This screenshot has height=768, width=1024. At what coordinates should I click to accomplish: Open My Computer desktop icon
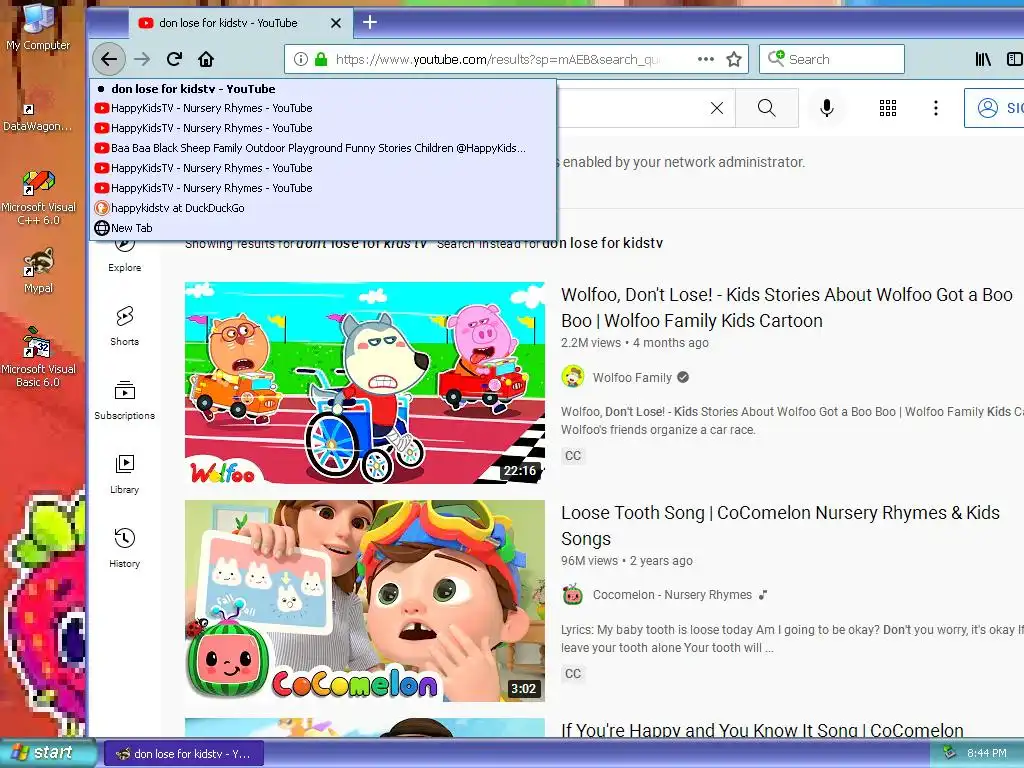38,26
